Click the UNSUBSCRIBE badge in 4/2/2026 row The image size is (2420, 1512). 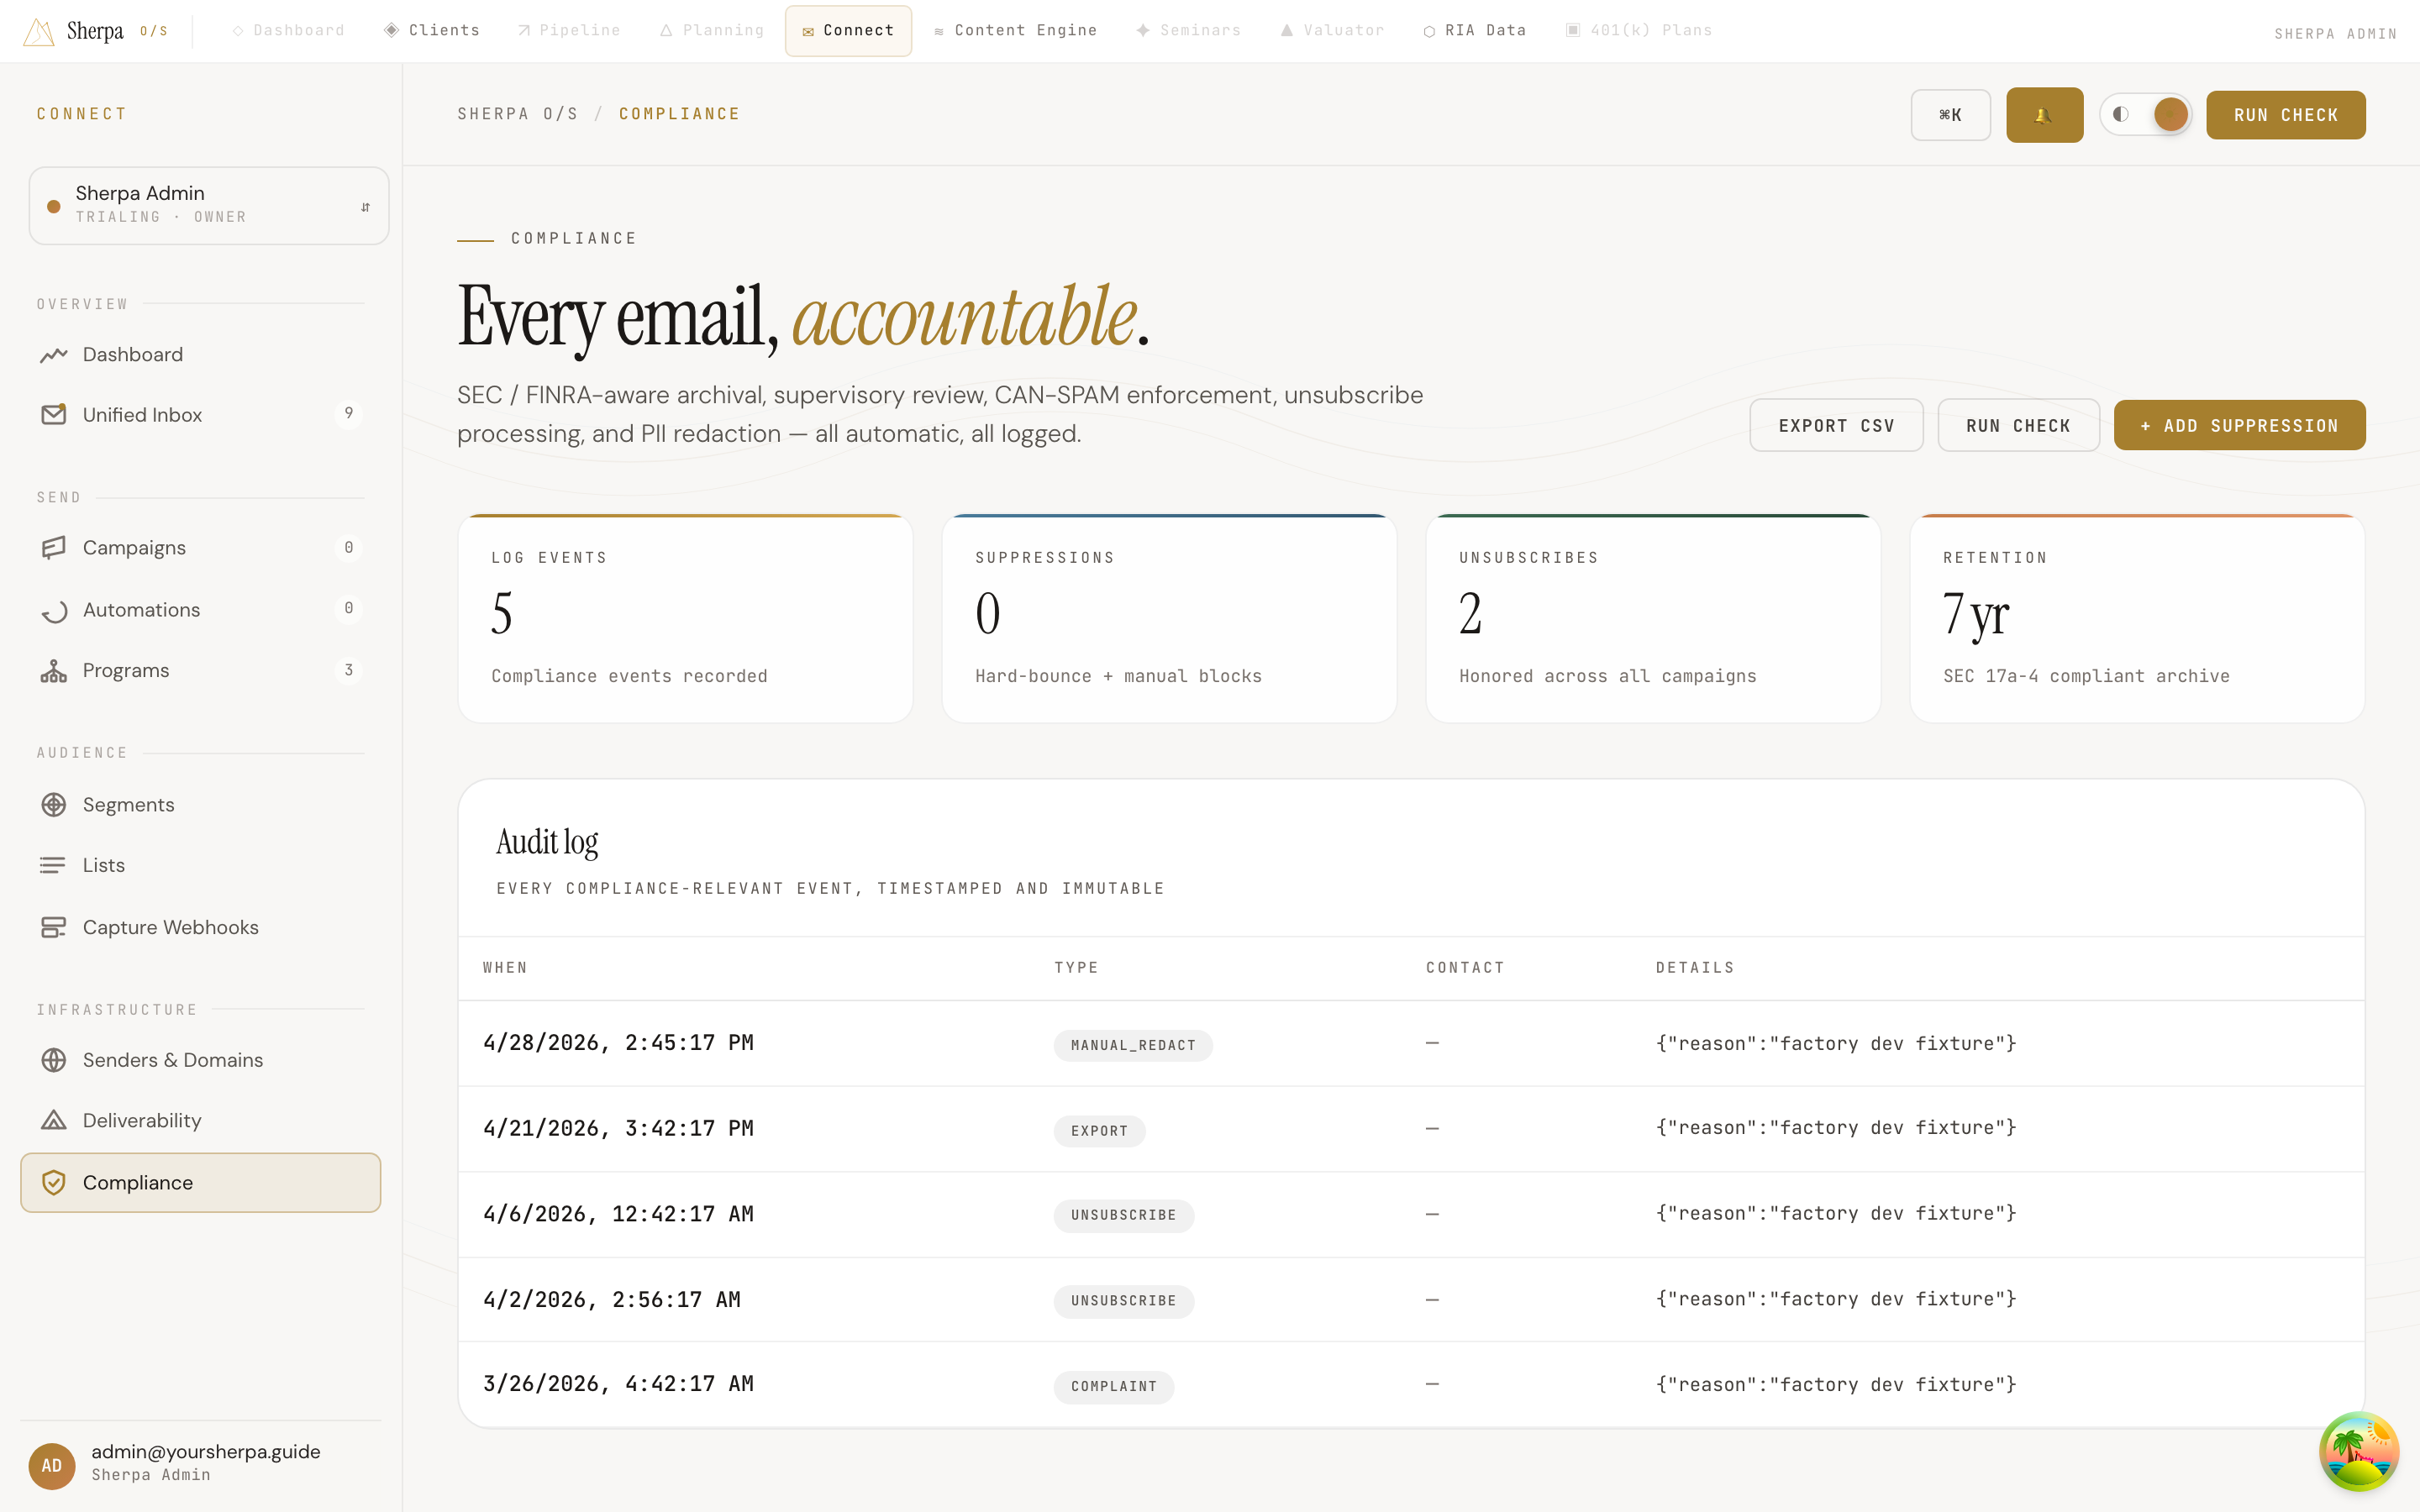coord(1123,1301)
